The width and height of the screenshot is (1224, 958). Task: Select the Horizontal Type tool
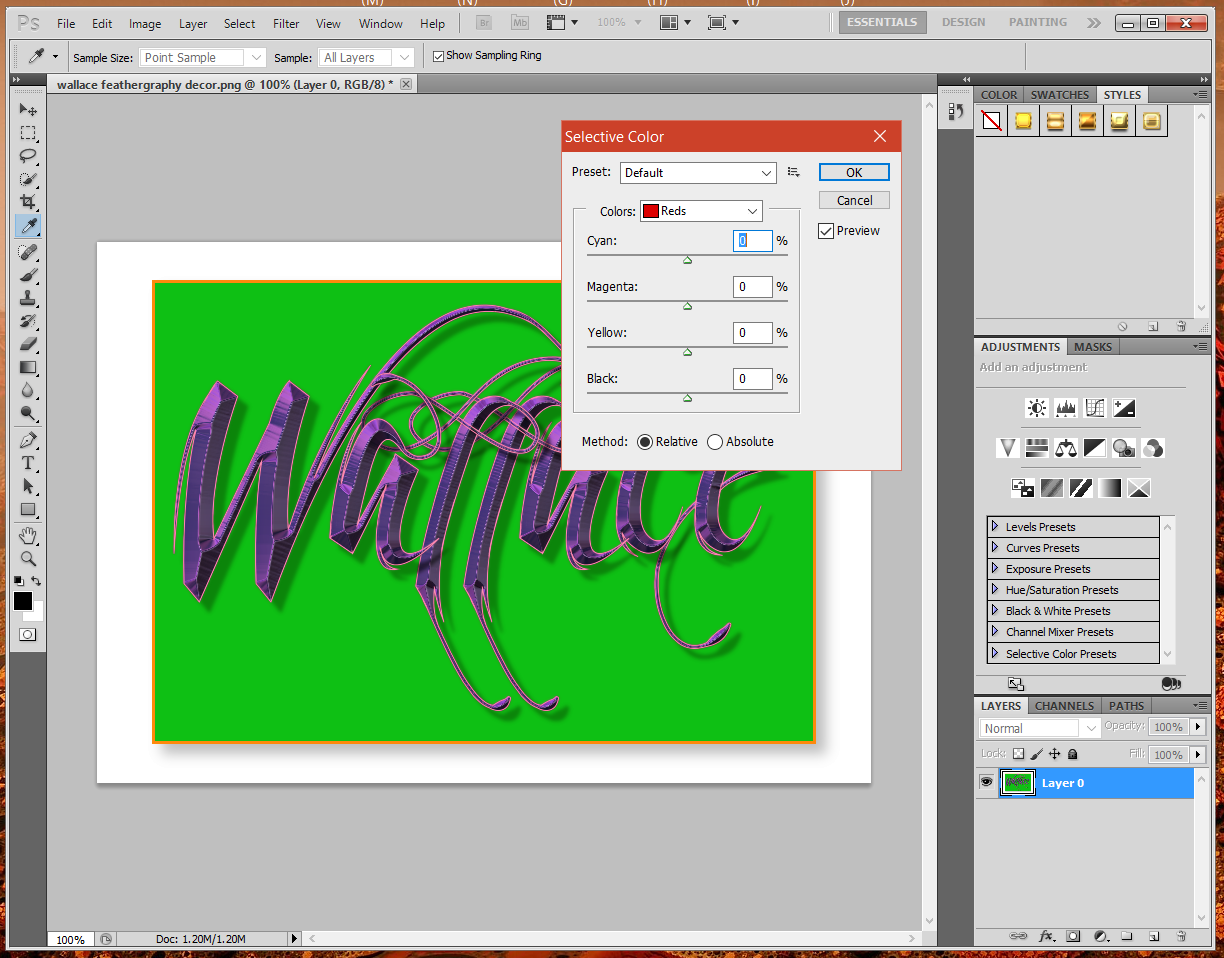pos(28,463)
